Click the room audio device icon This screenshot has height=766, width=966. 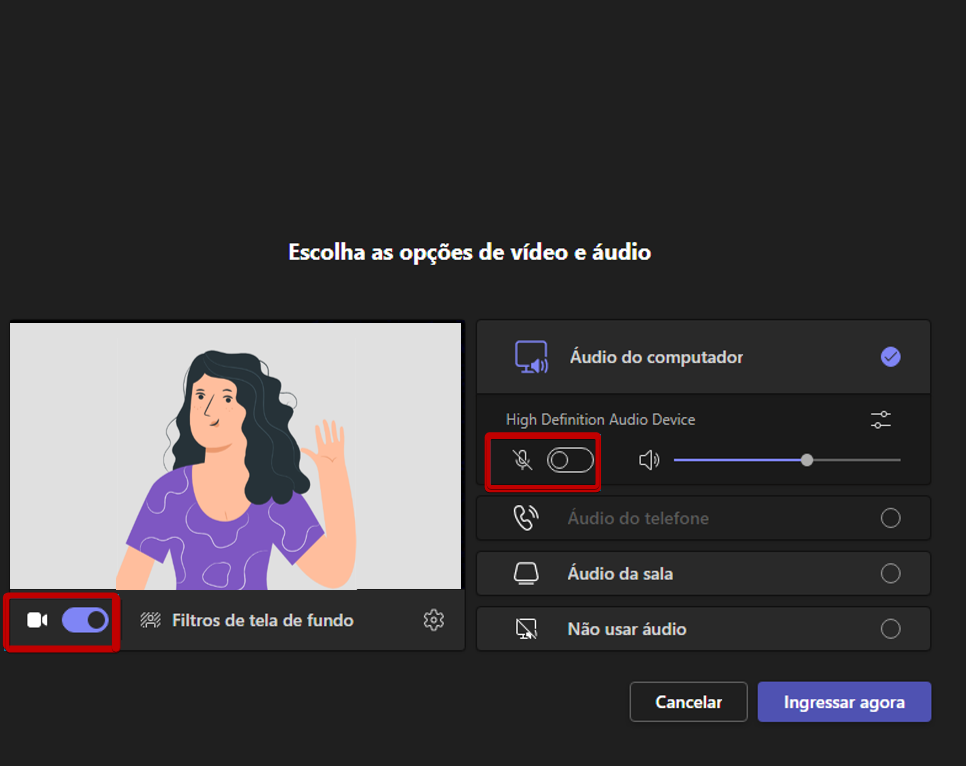525,574
